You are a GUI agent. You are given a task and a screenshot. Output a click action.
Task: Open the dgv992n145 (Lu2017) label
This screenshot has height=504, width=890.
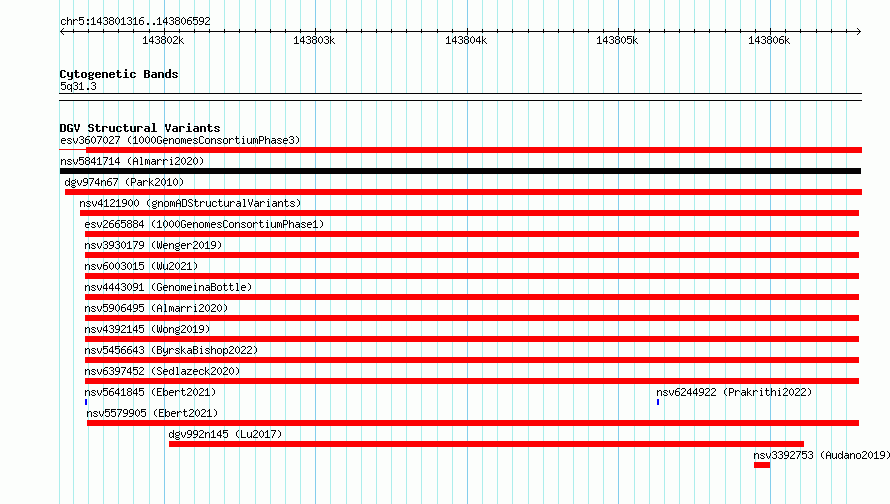pos(225,434)
